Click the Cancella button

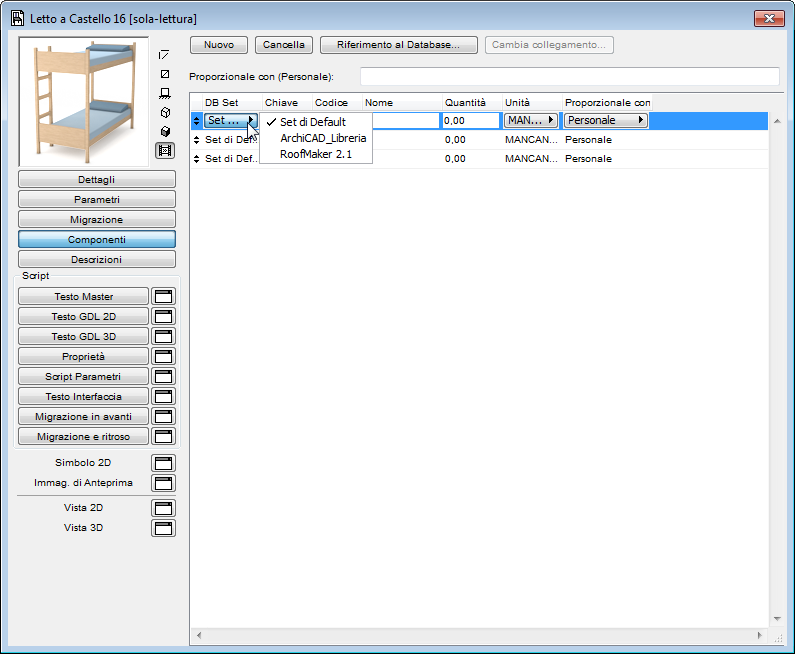coord(284,45)
